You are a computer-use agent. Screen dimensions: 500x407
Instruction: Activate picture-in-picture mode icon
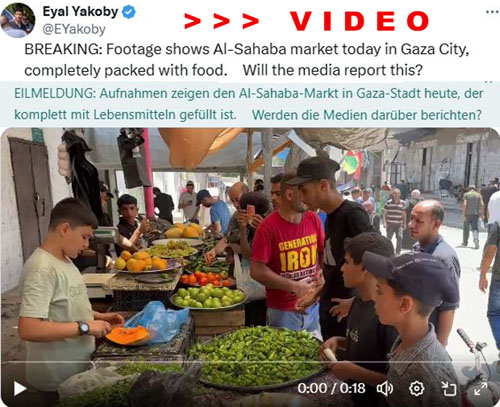(x=448, y=388)
